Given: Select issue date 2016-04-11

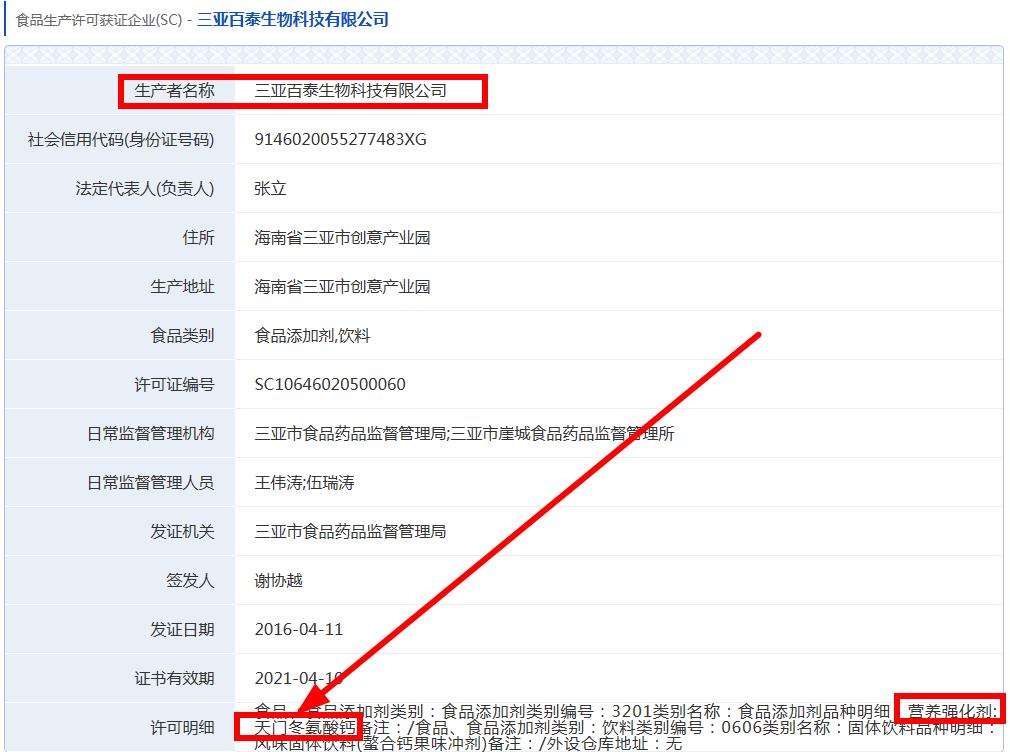Looking at the screenshot, I should click(299, 630).
